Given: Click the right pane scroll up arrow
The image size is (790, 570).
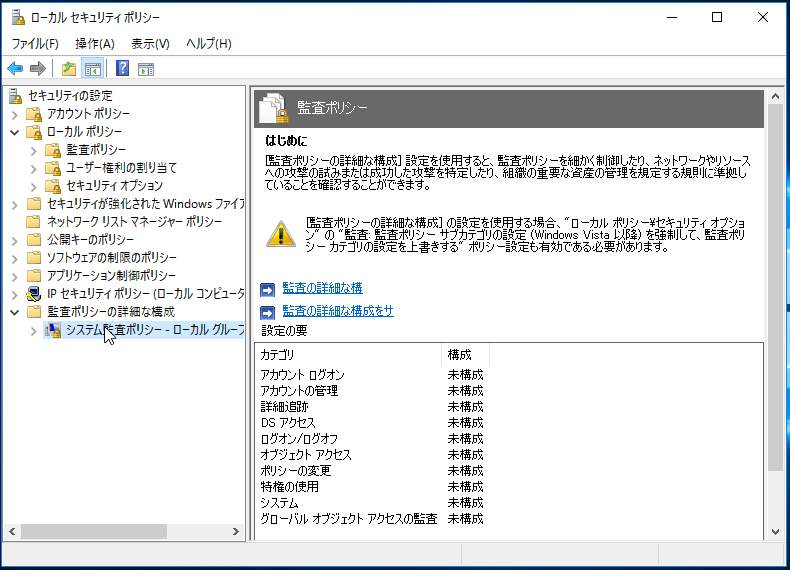Looking at the screenshot, I should [775, 96].
